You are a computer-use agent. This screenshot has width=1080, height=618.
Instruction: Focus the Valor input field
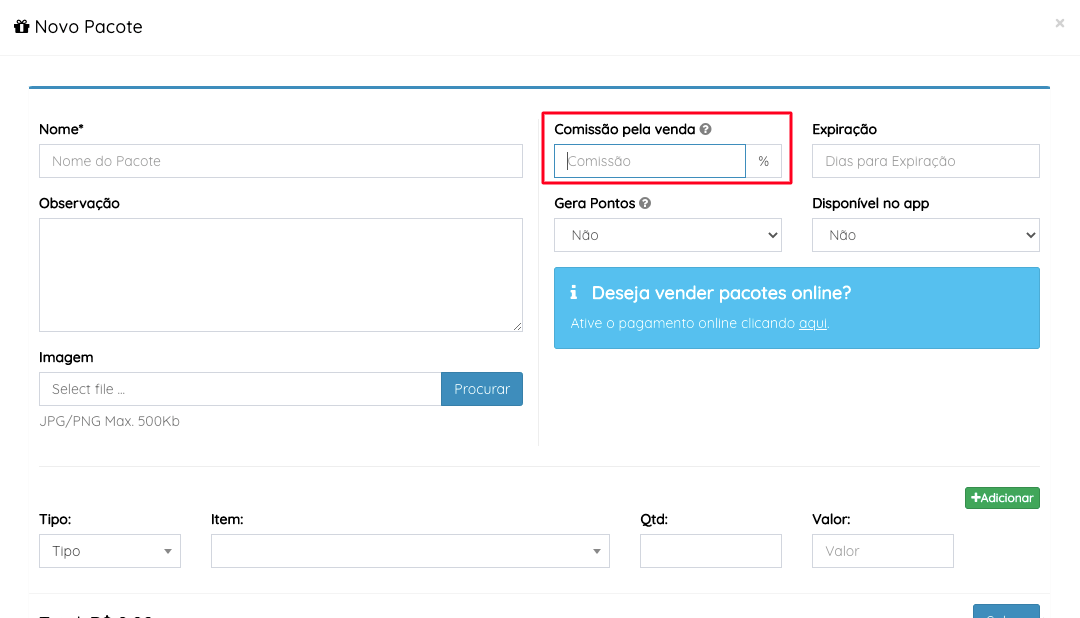tap(882, 551)
